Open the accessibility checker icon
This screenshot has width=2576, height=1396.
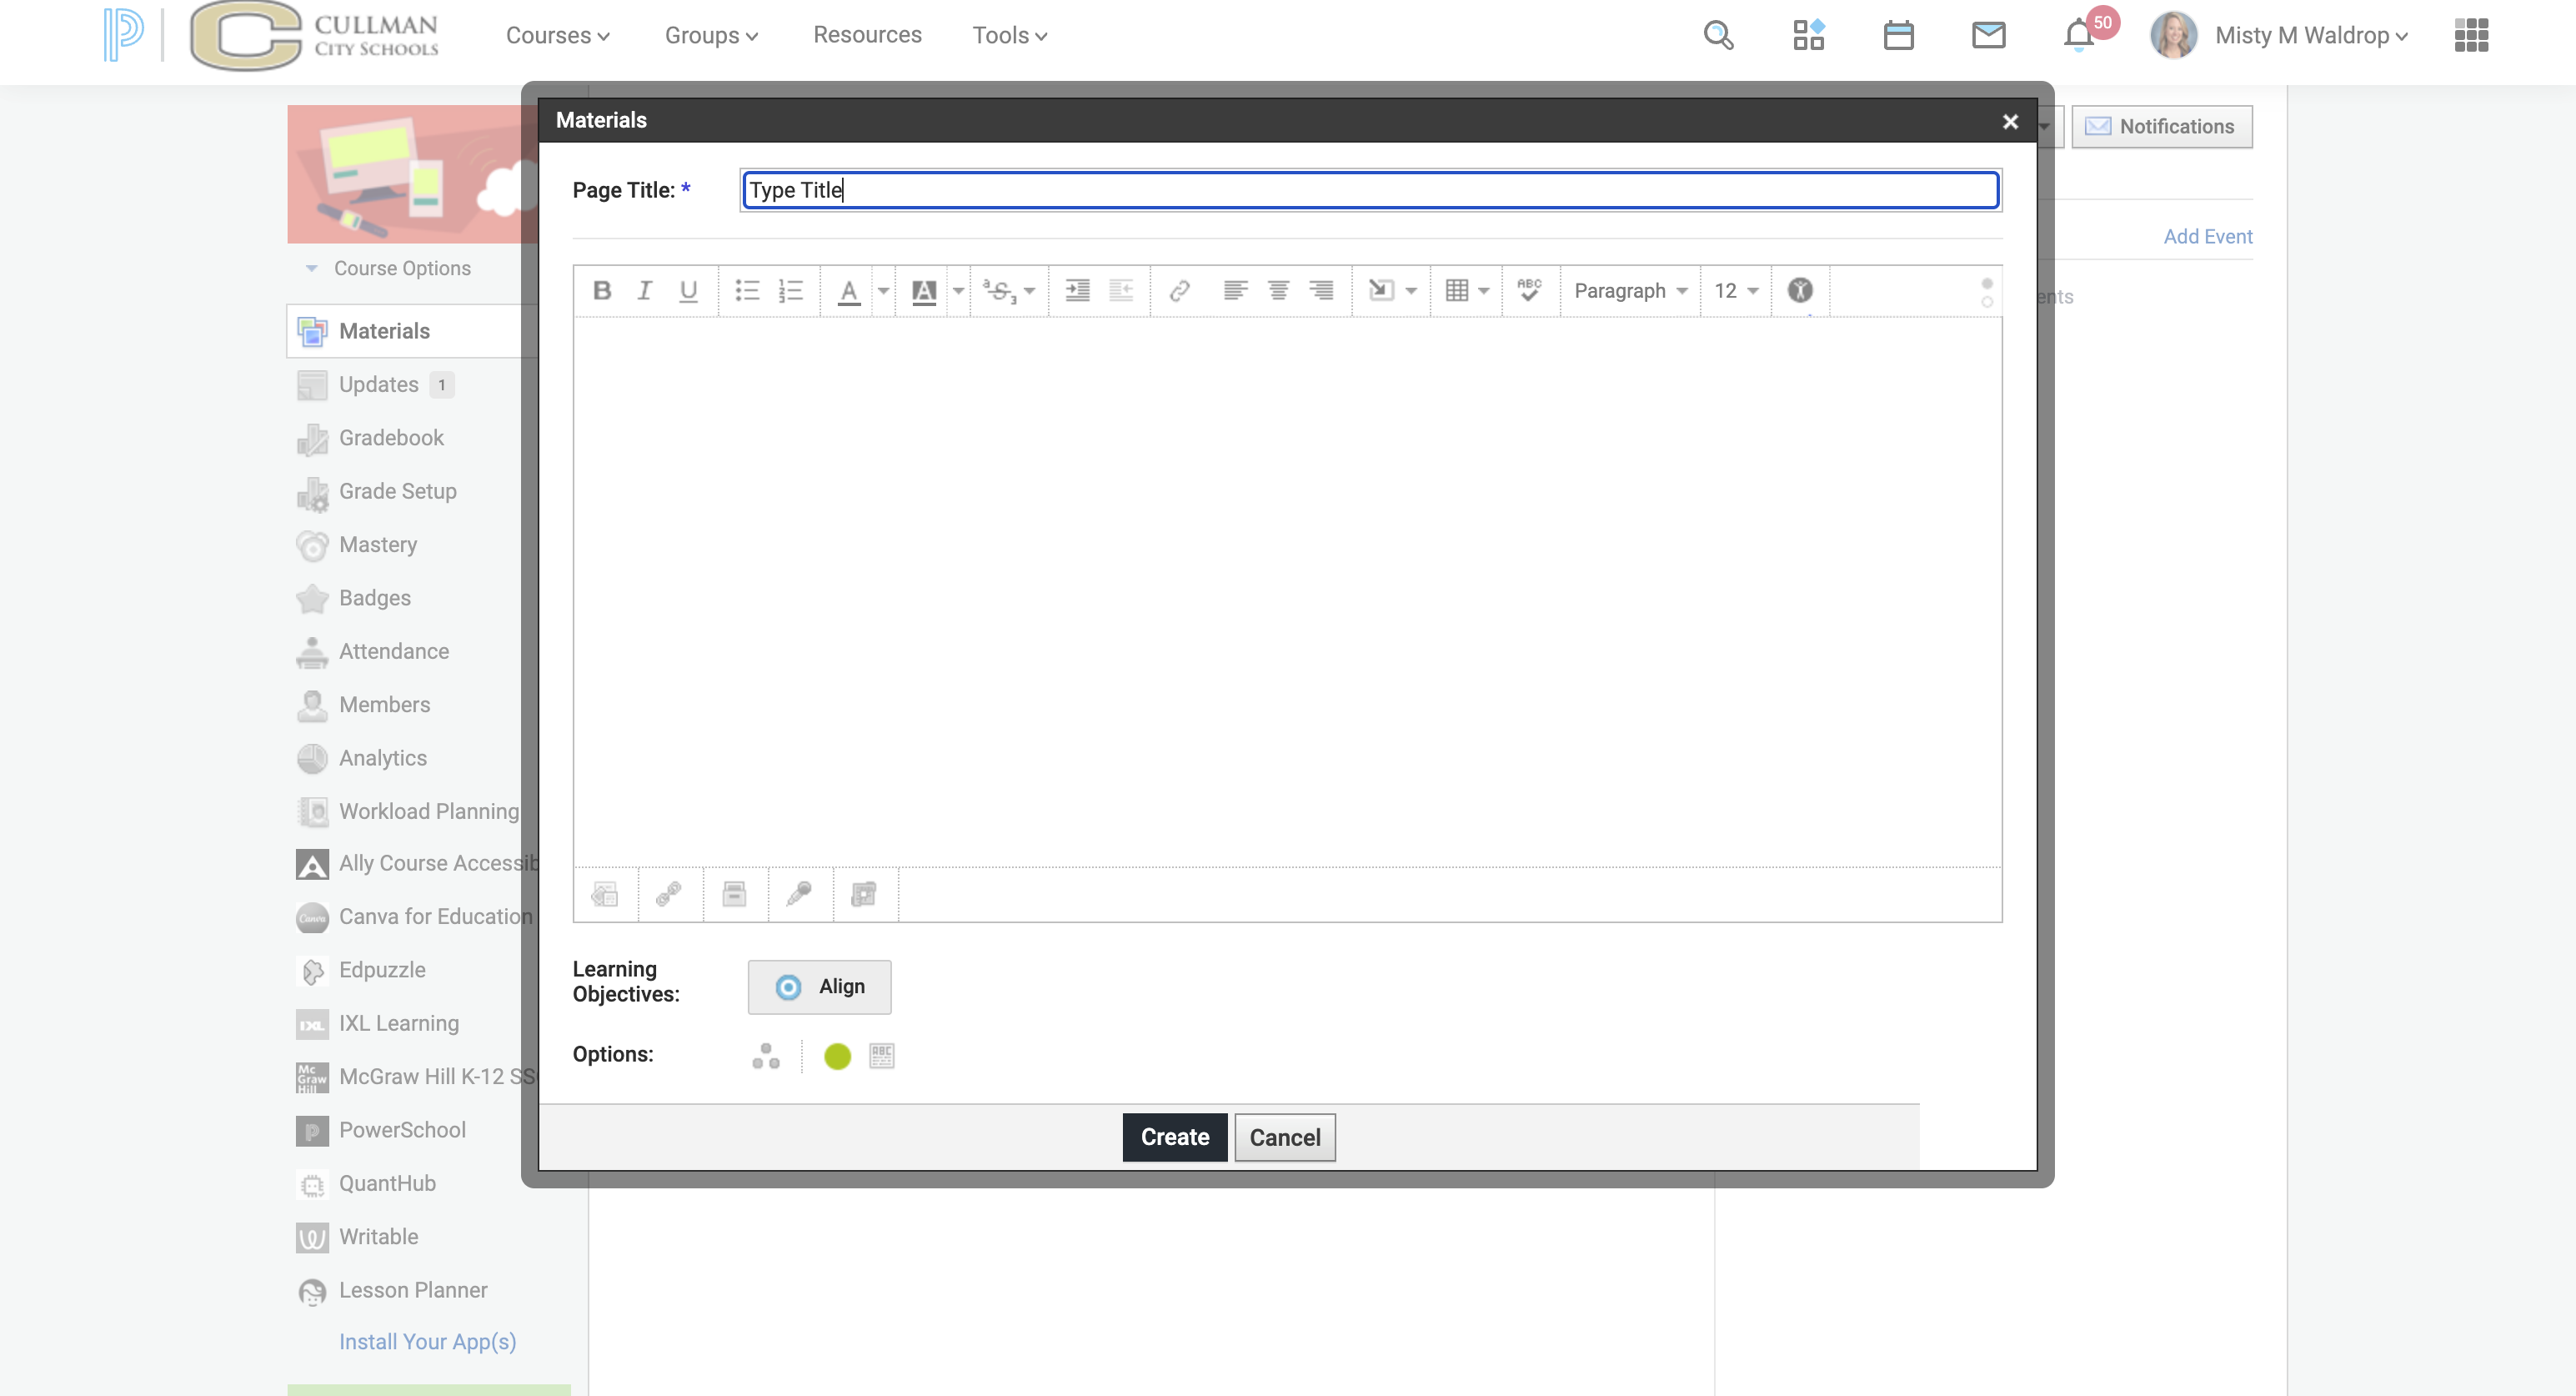[x=1800, y=291]
